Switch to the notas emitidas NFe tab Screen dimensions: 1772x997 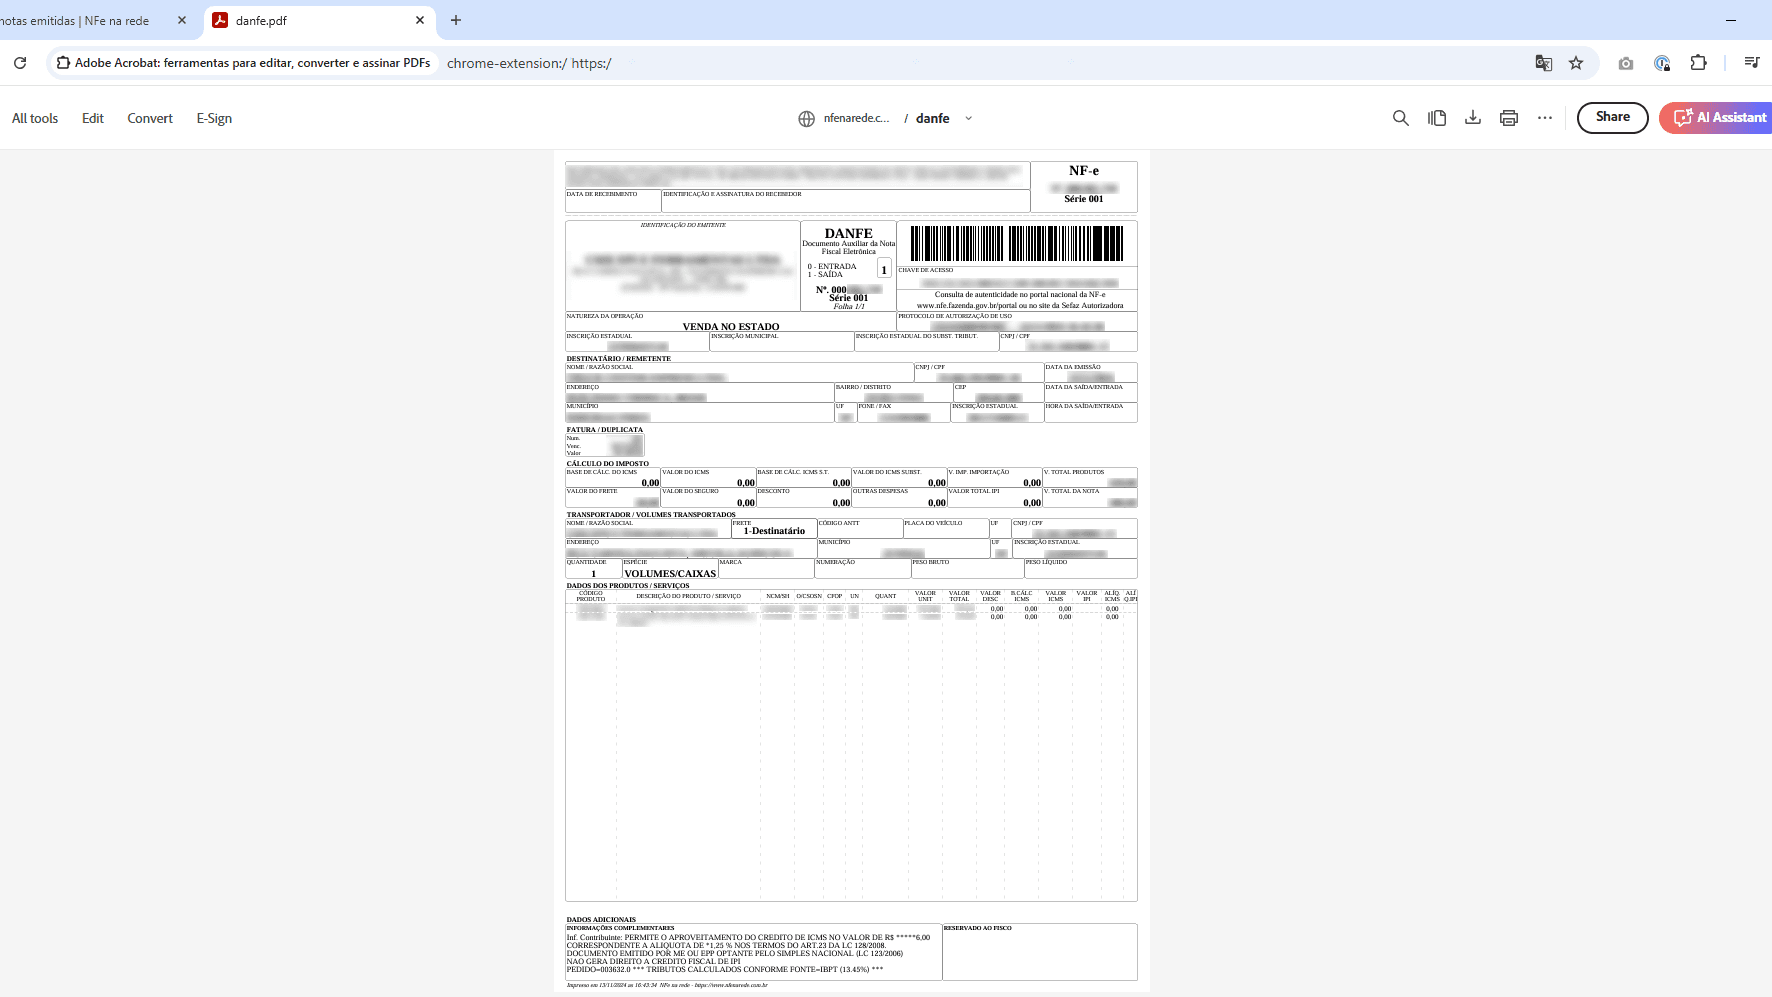tap(80, 20)
